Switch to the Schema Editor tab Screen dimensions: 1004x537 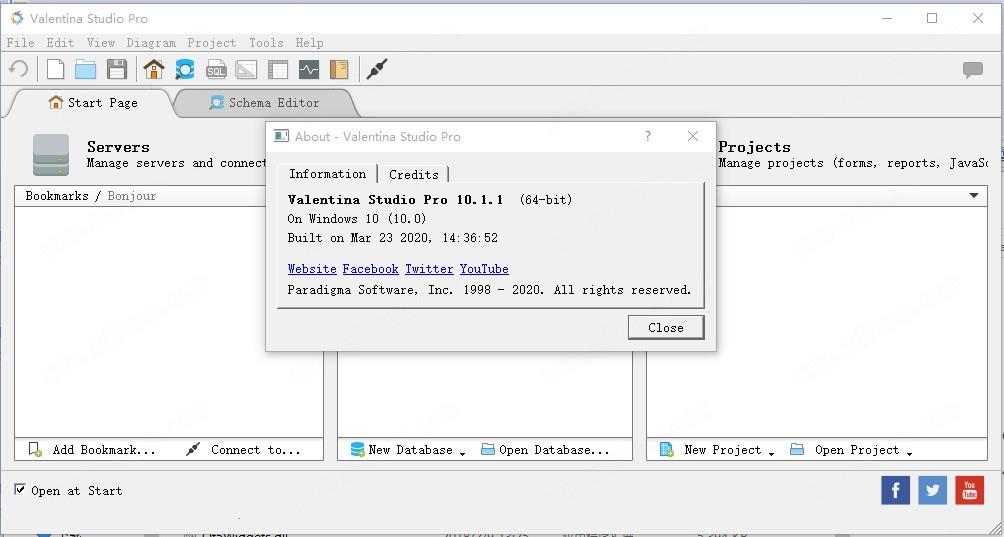pos(264,102)
